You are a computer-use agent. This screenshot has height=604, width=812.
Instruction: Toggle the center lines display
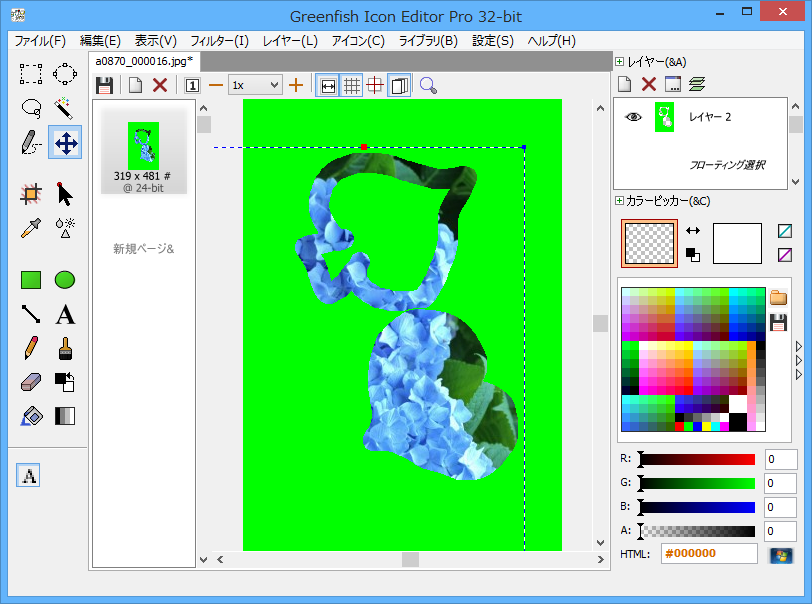(x=375, y=85)
